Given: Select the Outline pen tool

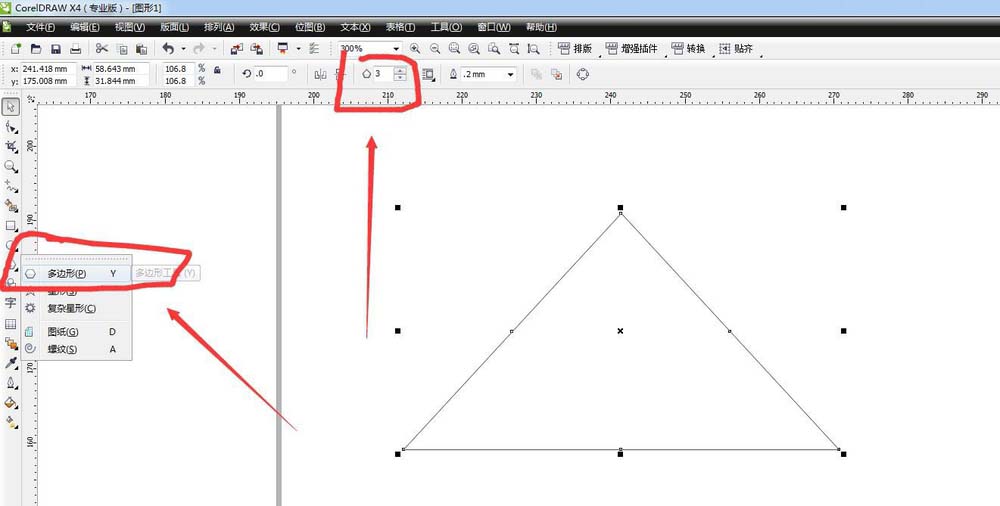Looking at the screenshot, I should [x=11, y=383].
